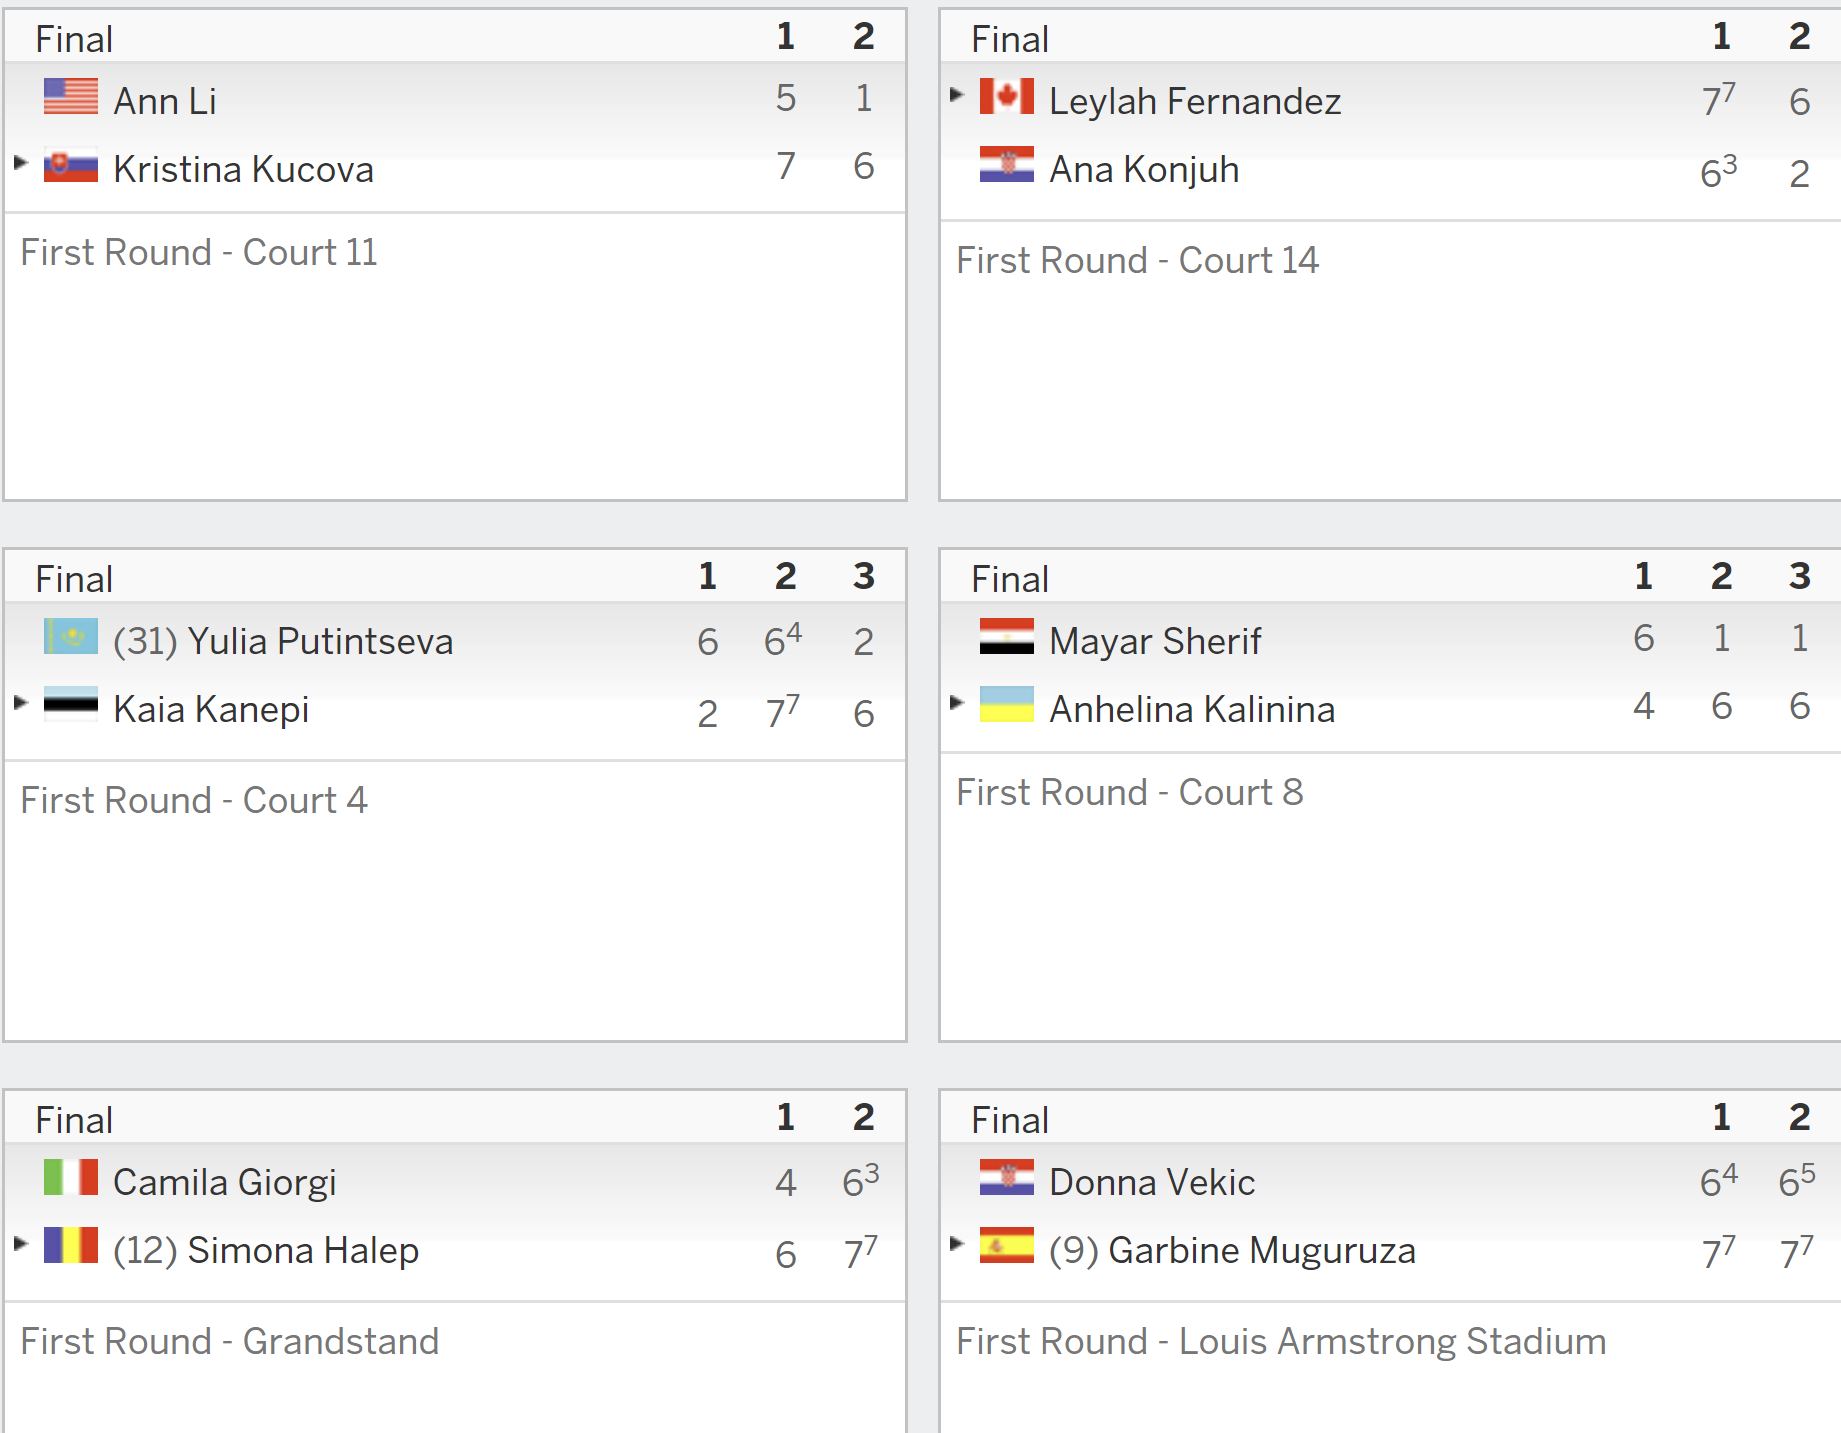This screenshot has width=1841, height=1433.
Task: Click the Canada flag beside Leylah Fernandez
Action: tap(1007, 97)
